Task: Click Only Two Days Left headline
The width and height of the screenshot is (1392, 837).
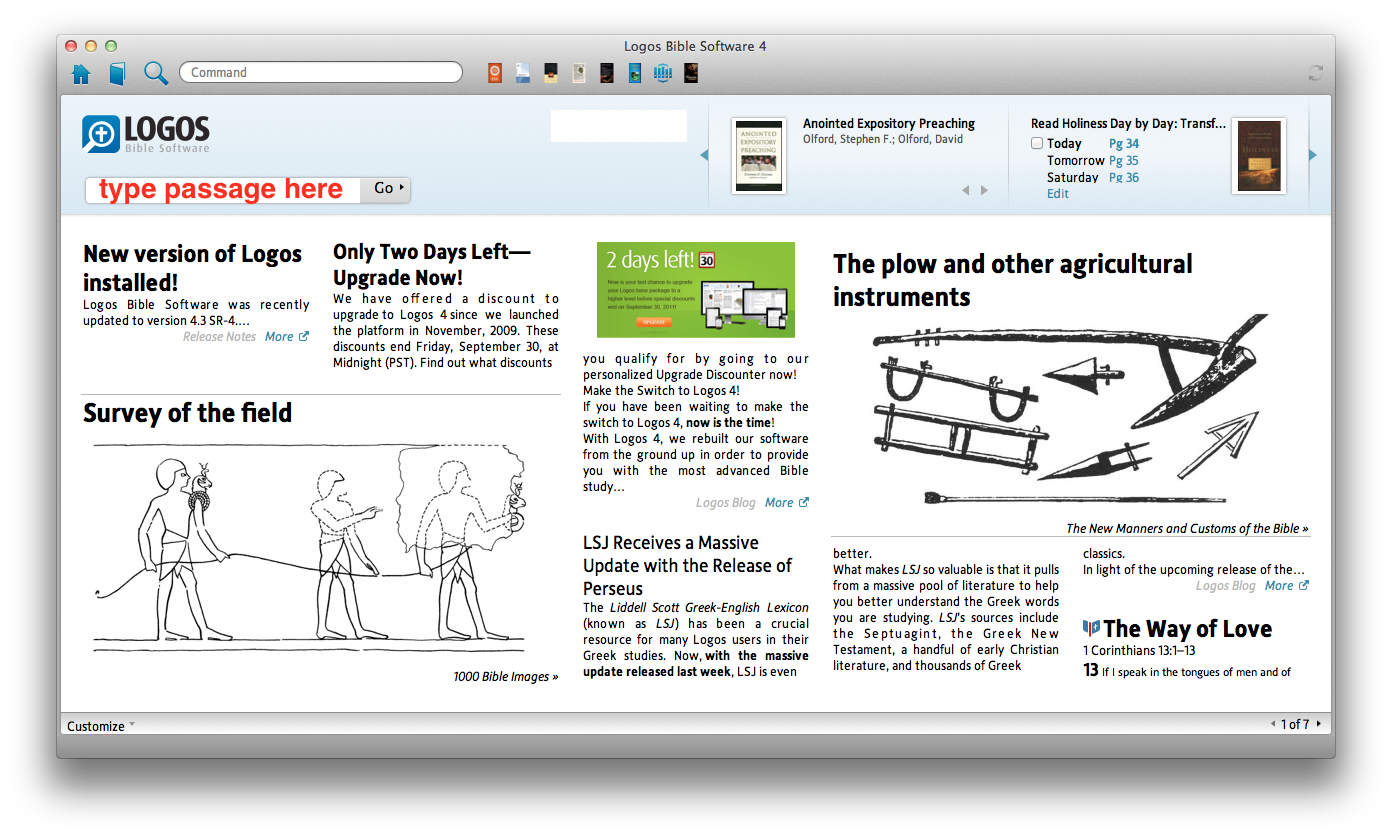Action: click(x=432, y=265)
